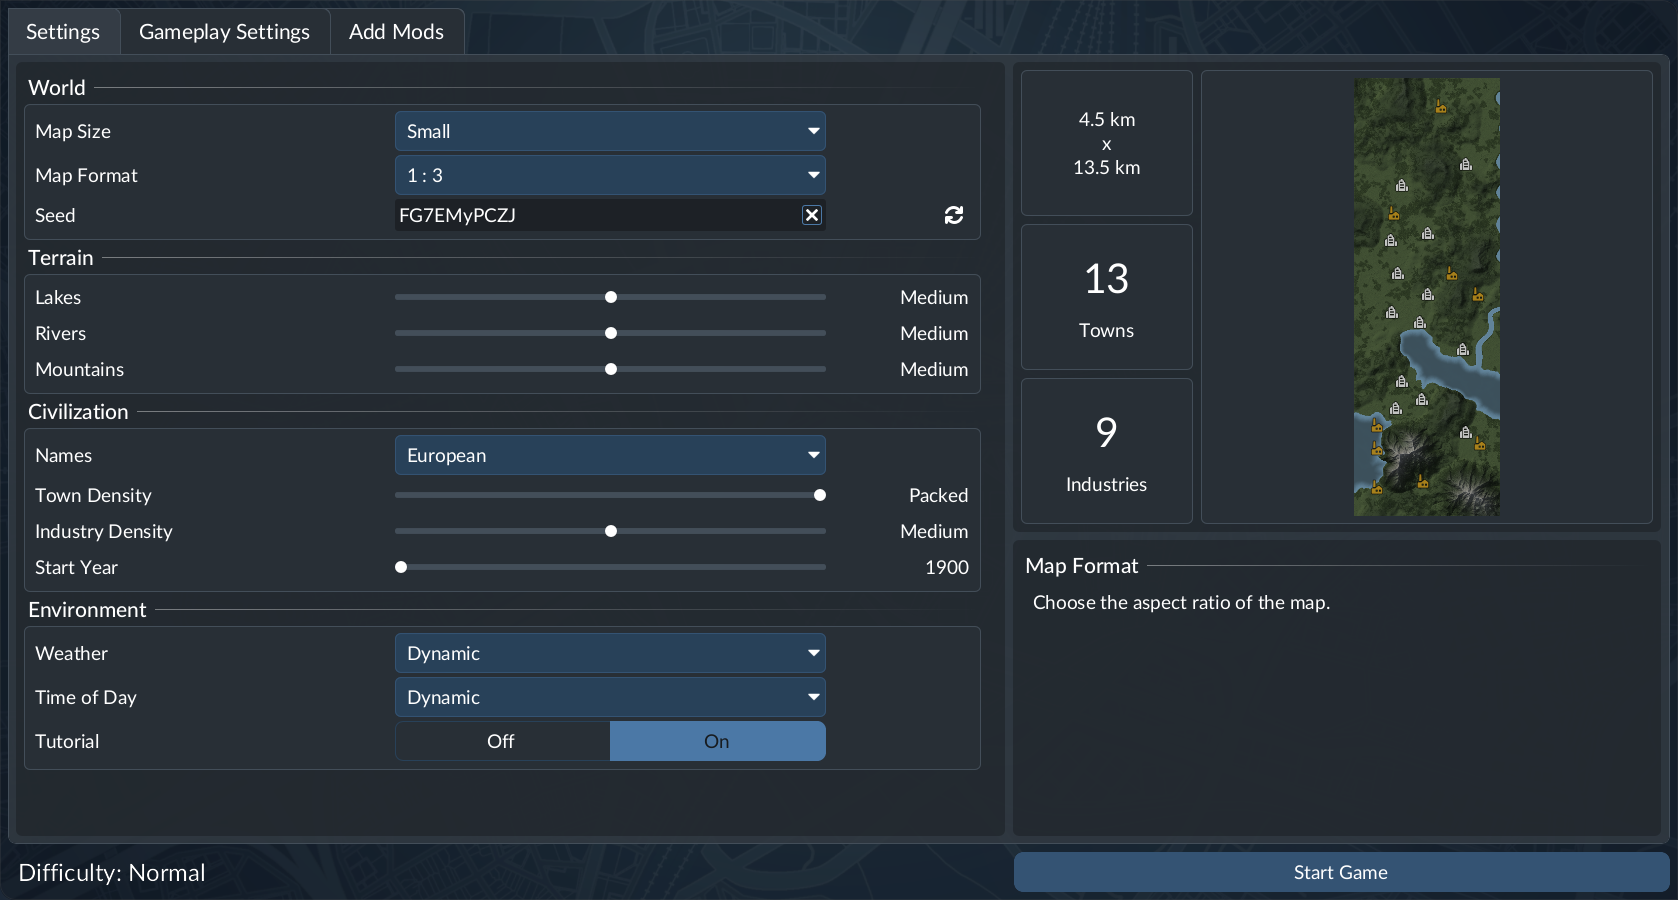The image size is (1678, 900).
Task: Clear the seed text with the X icon
Action: click(x=812, y=215)
